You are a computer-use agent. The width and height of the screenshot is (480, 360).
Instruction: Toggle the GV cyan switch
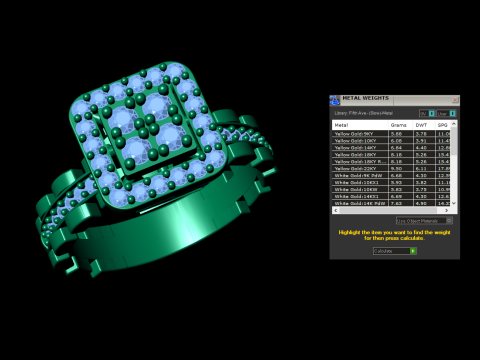coord(432,113)
